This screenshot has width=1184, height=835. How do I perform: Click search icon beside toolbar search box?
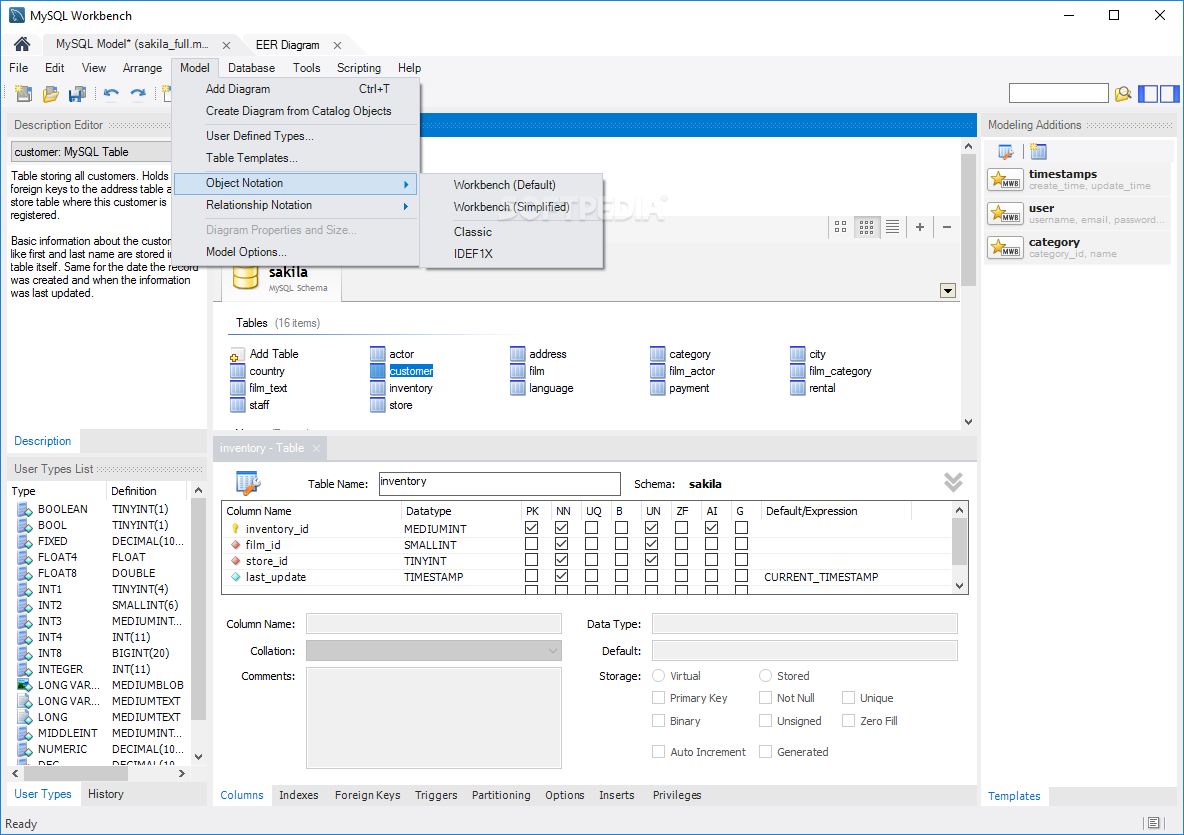(1123, 94)
